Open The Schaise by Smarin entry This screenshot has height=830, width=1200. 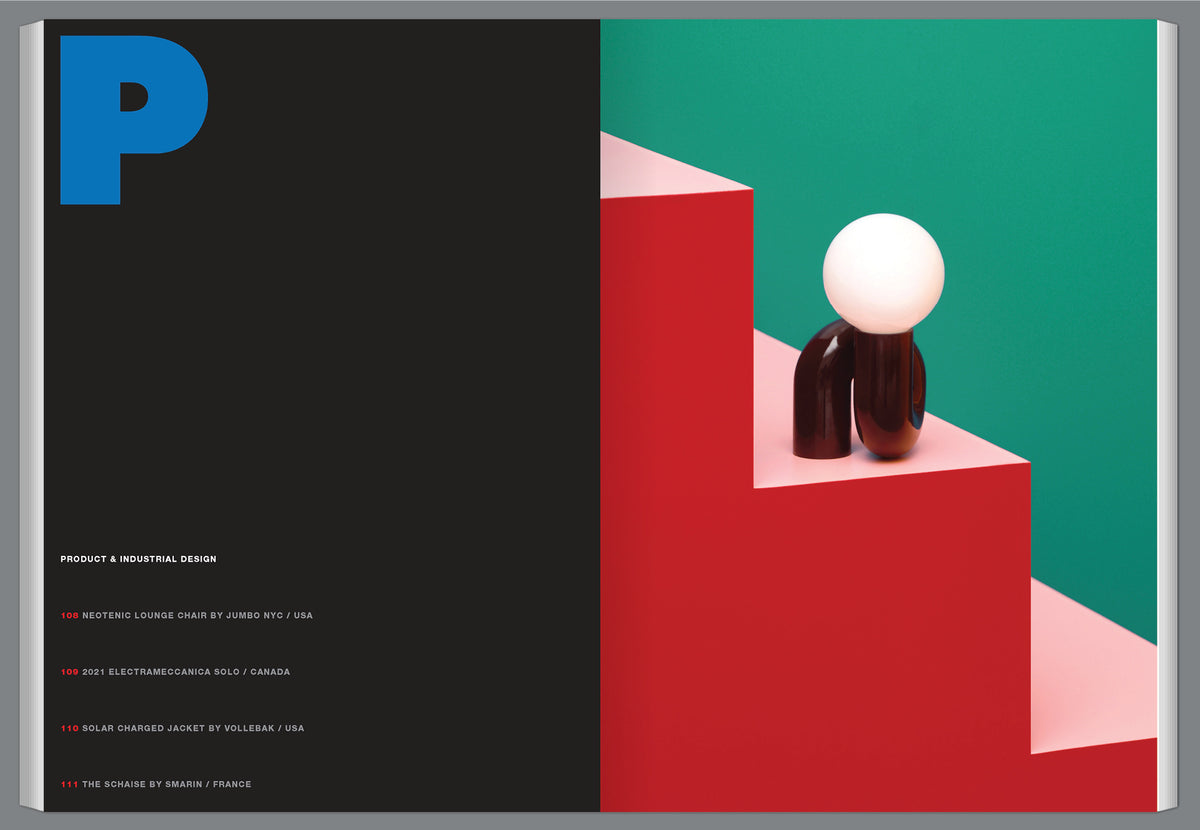click(156, 784)
